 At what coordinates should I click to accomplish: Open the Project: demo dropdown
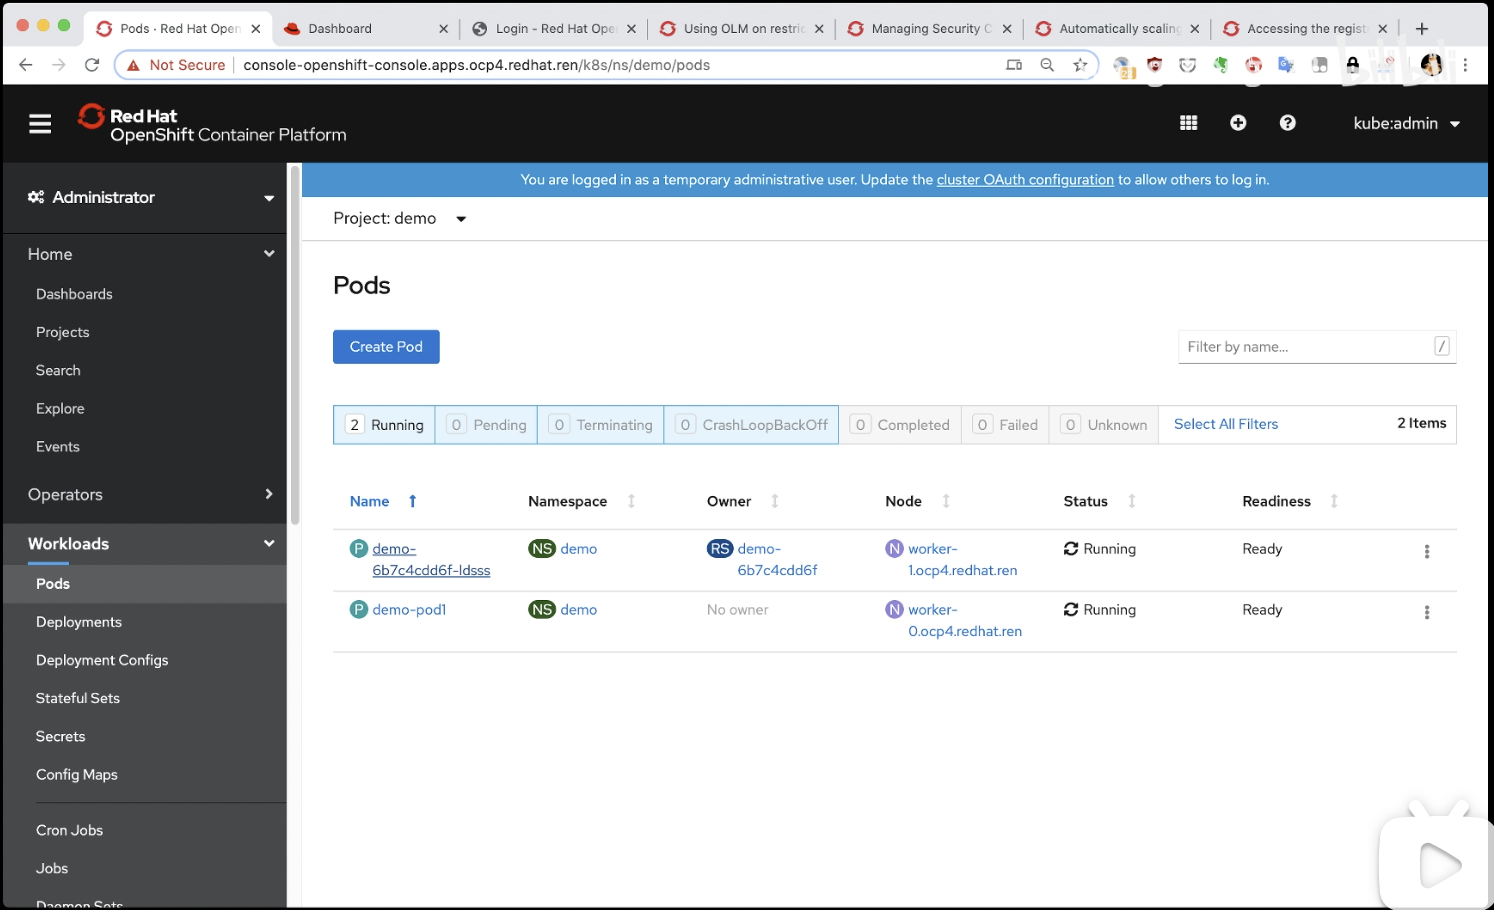pyautogui.click(x=400, y=219)
